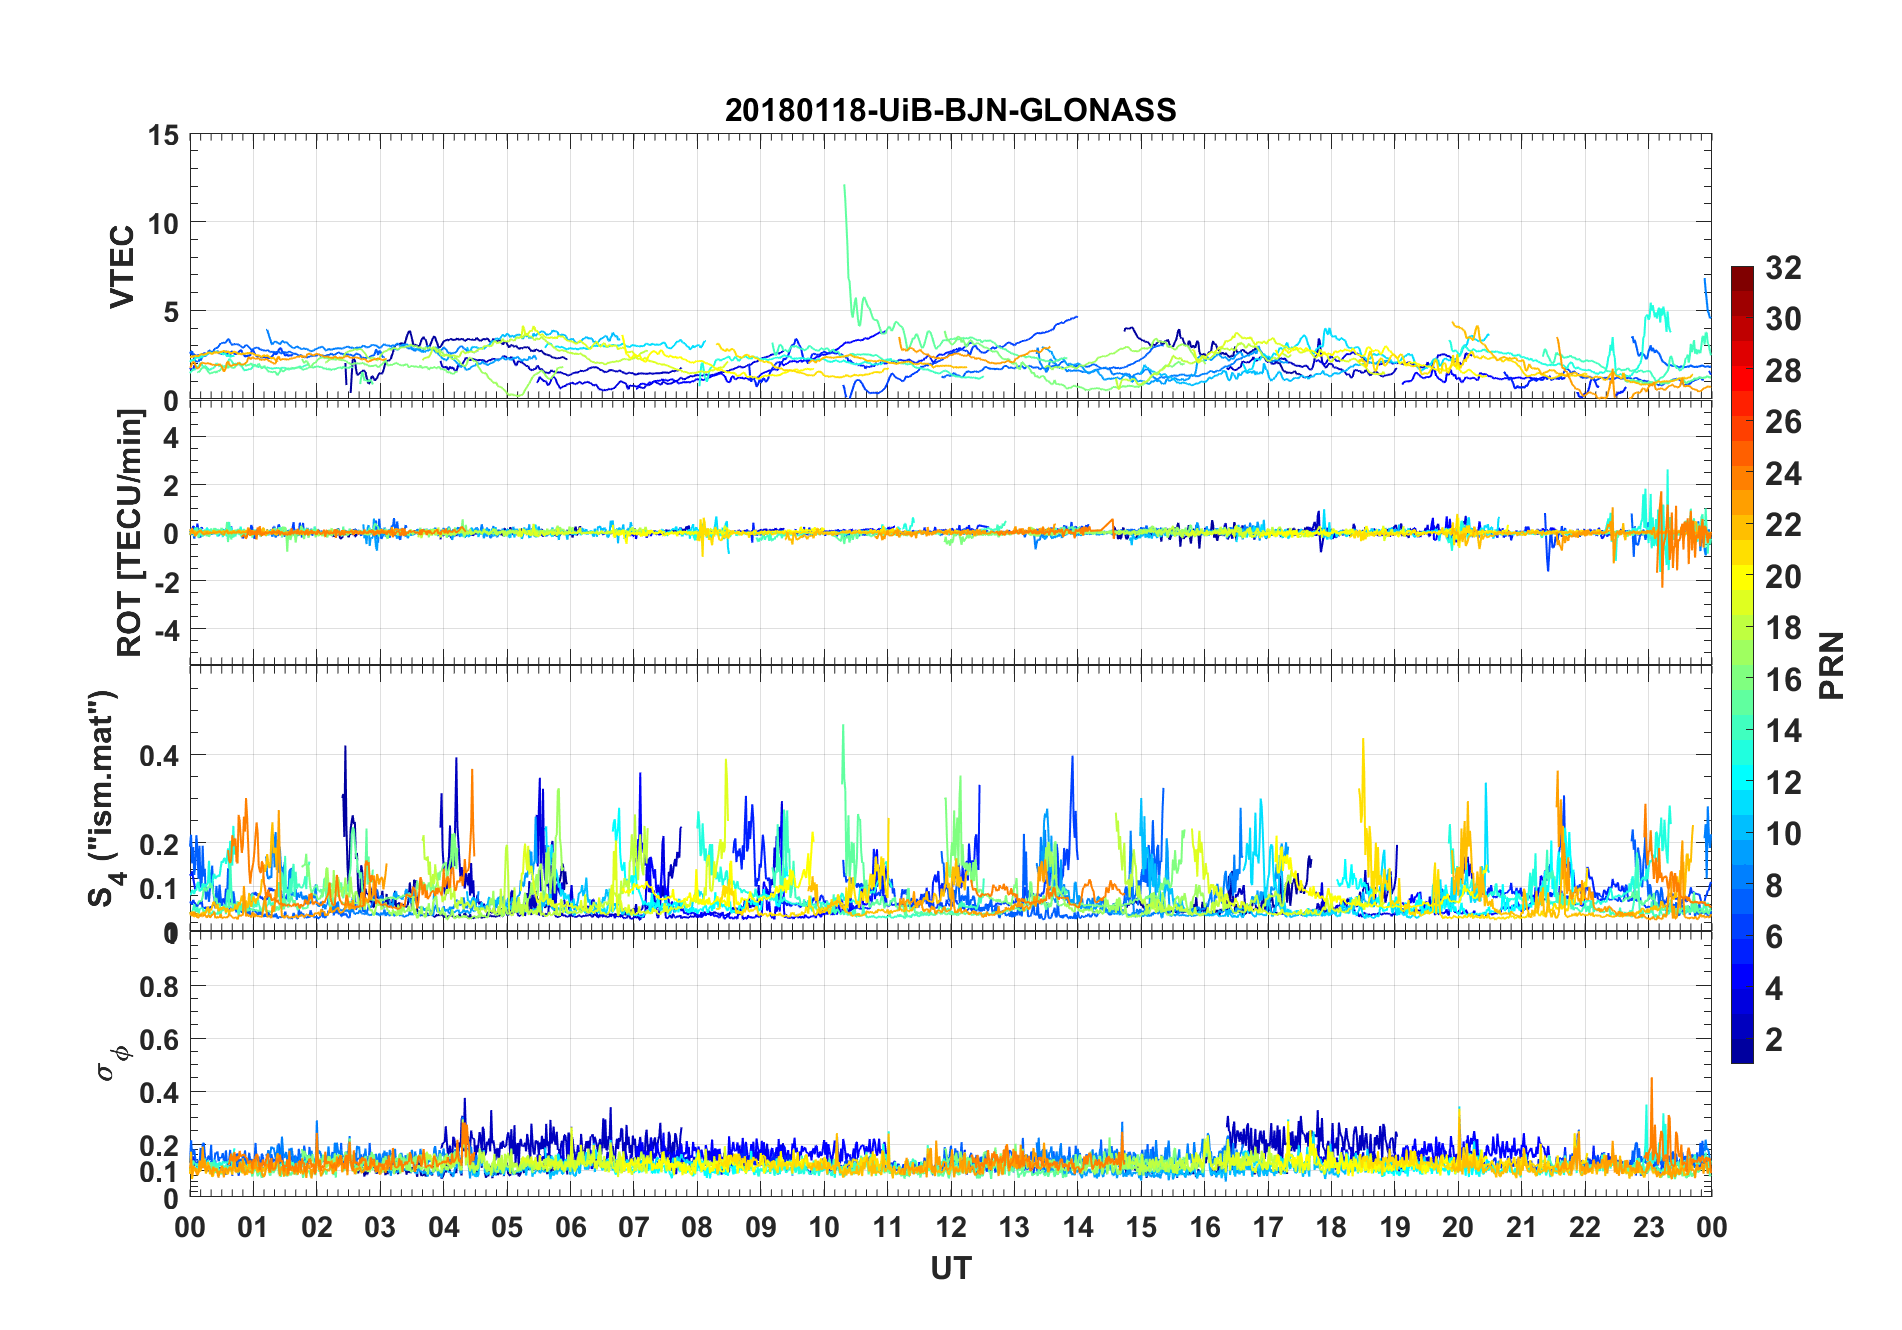
Task: Select colorbar tick label 16
Action: tap(1783, 679)
